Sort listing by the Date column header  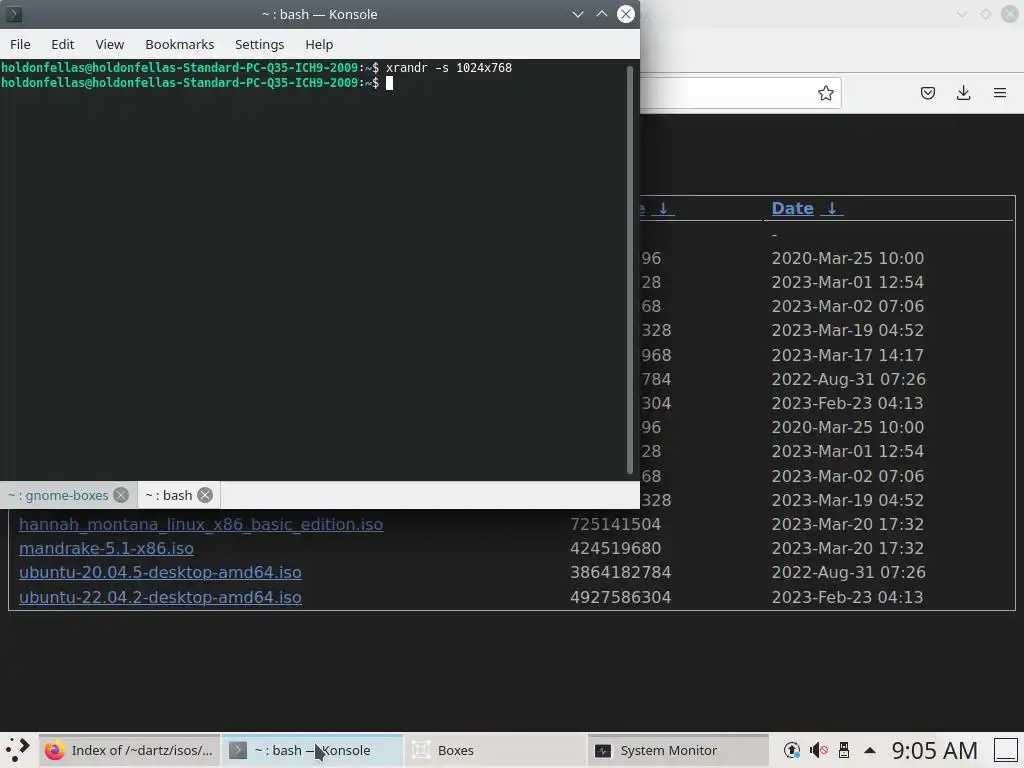click(x=792, y=208)
